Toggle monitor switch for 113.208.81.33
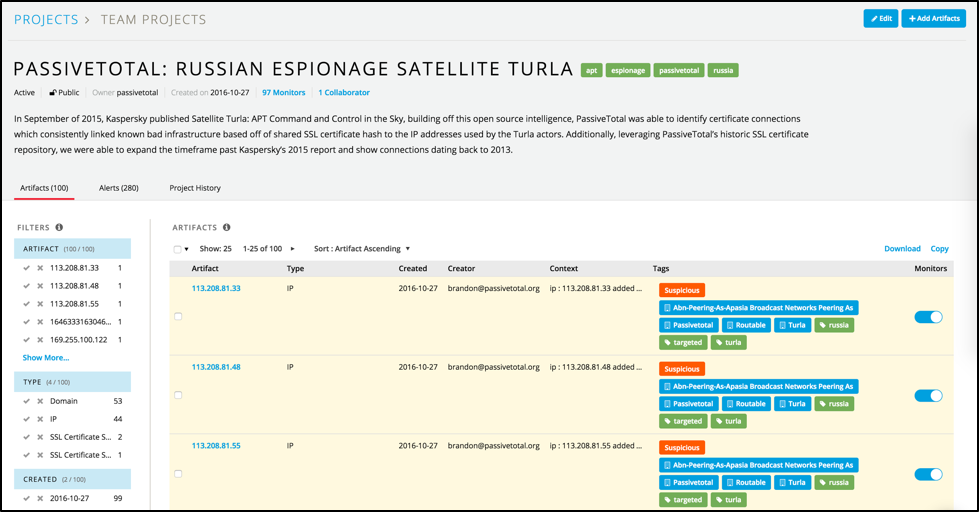The image size is (979, 512). [x=928, y=317]
